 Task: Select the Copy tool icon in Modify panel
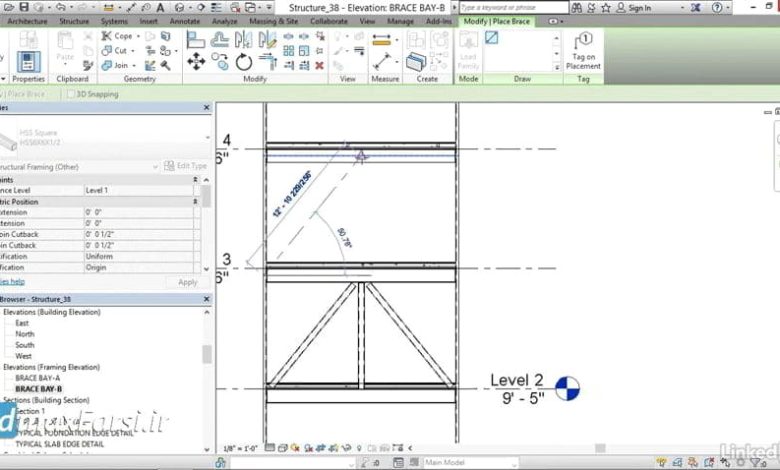[x=220, y=62]
